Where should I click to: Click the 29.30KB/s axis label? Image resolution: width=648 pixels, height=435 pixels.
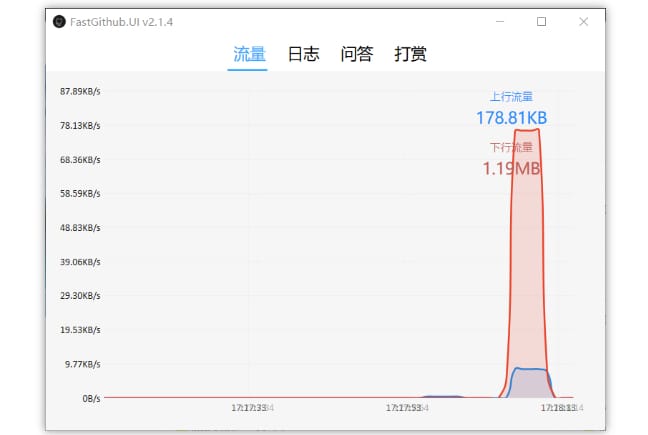point(80,296)
